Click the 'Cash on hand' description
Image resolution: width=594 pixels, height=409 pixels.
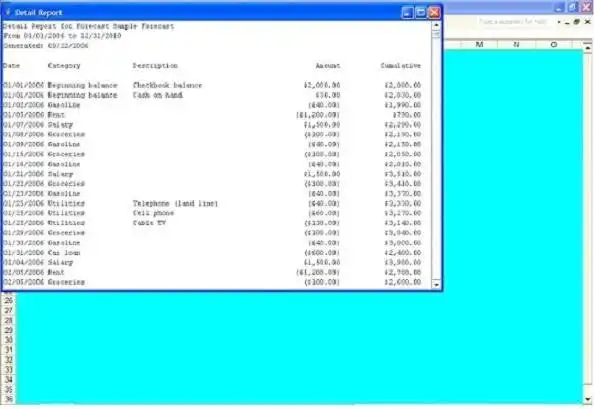pos(158,95)
